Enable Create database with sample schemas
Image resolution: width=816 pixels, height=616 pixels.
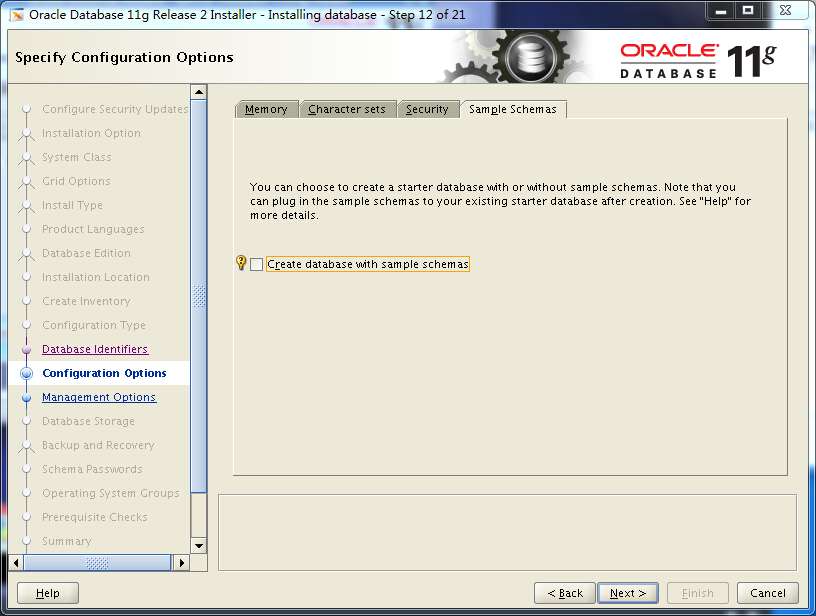[255, 264]
